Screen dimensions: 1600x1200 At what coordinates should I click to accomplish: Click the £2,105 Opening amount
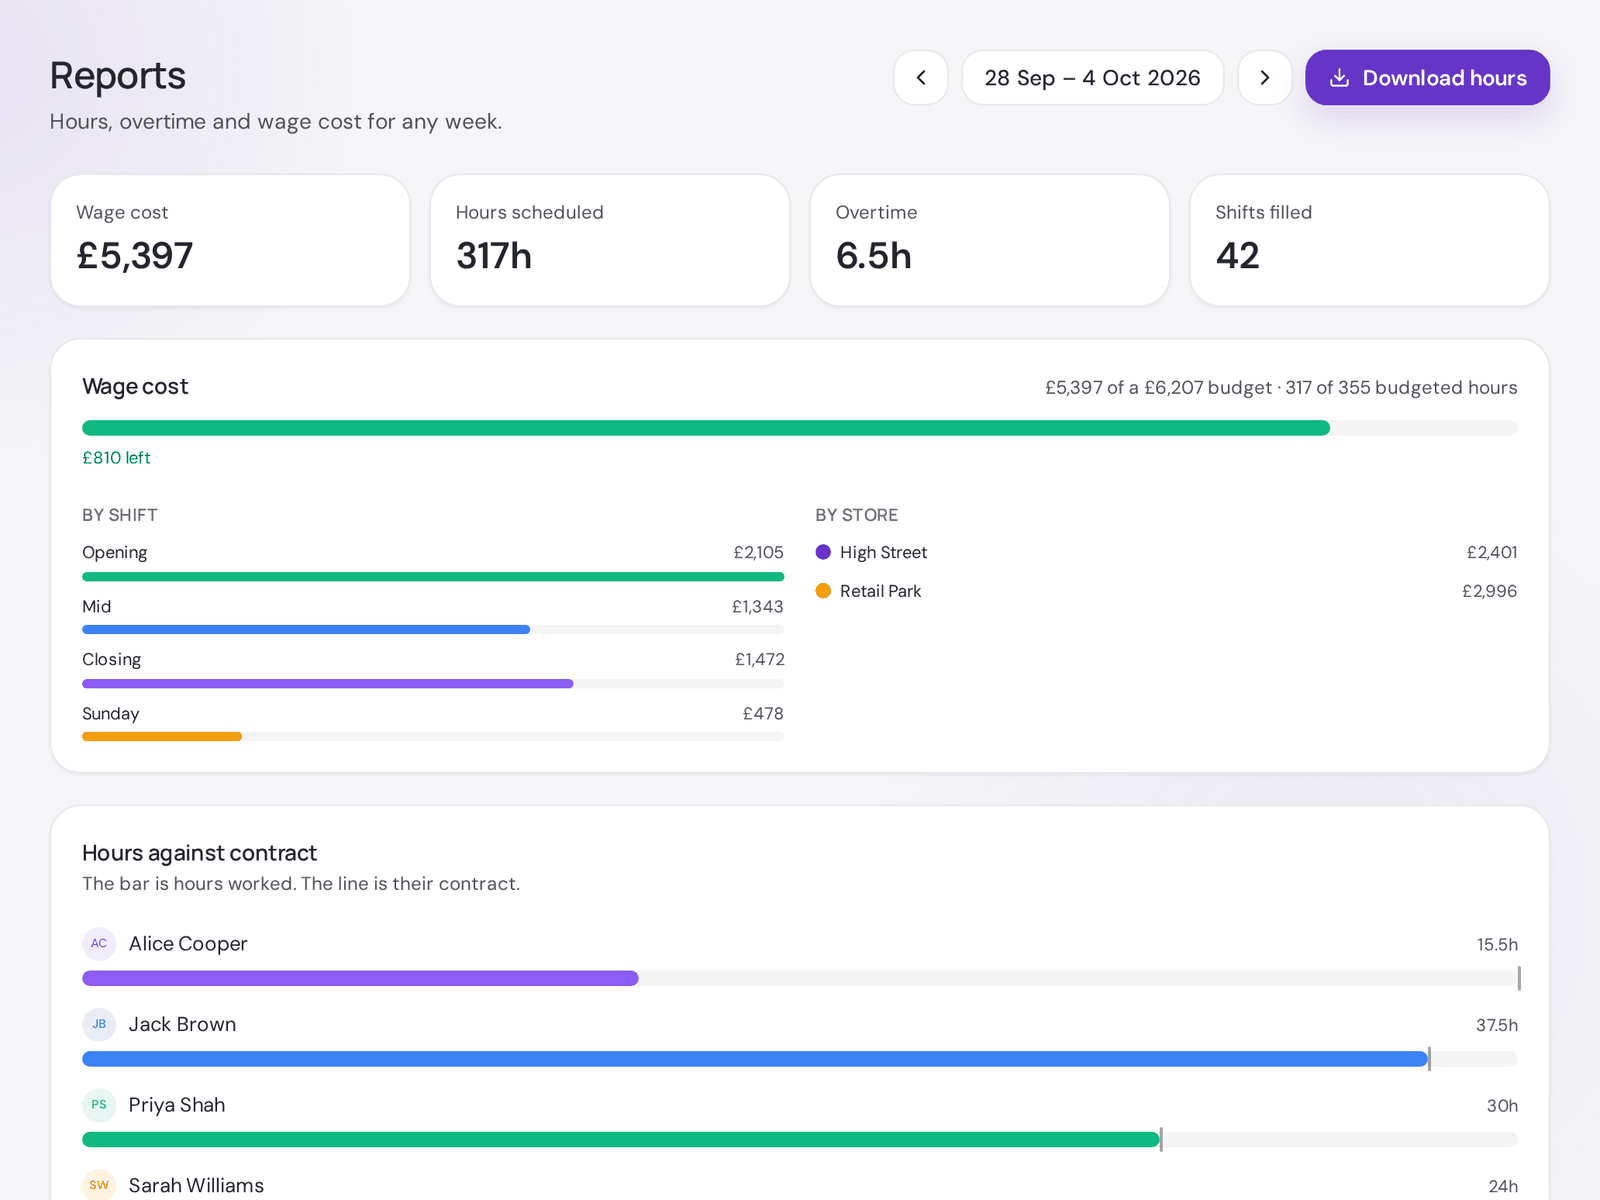coord(758,553)
